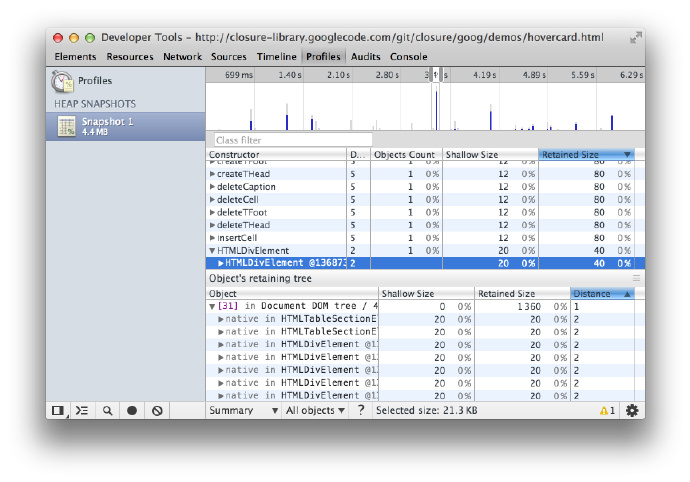Collapse the HTMLDivElement constructor row
This screenshot has height=482, width=690.
[x=212, y=251]
